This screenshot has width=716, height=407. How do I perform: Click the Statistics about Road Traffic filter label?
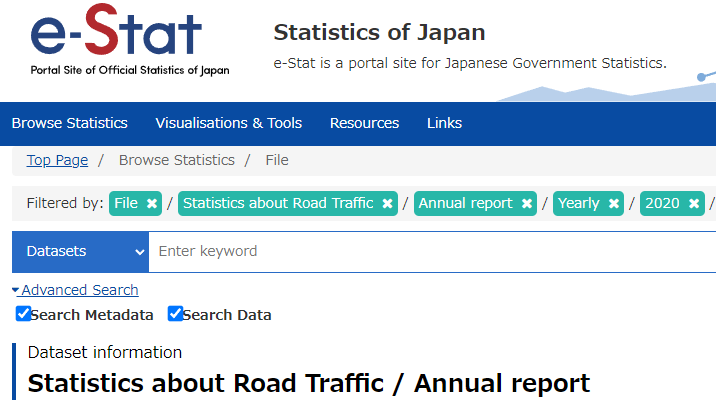click(x=278, y=203)
